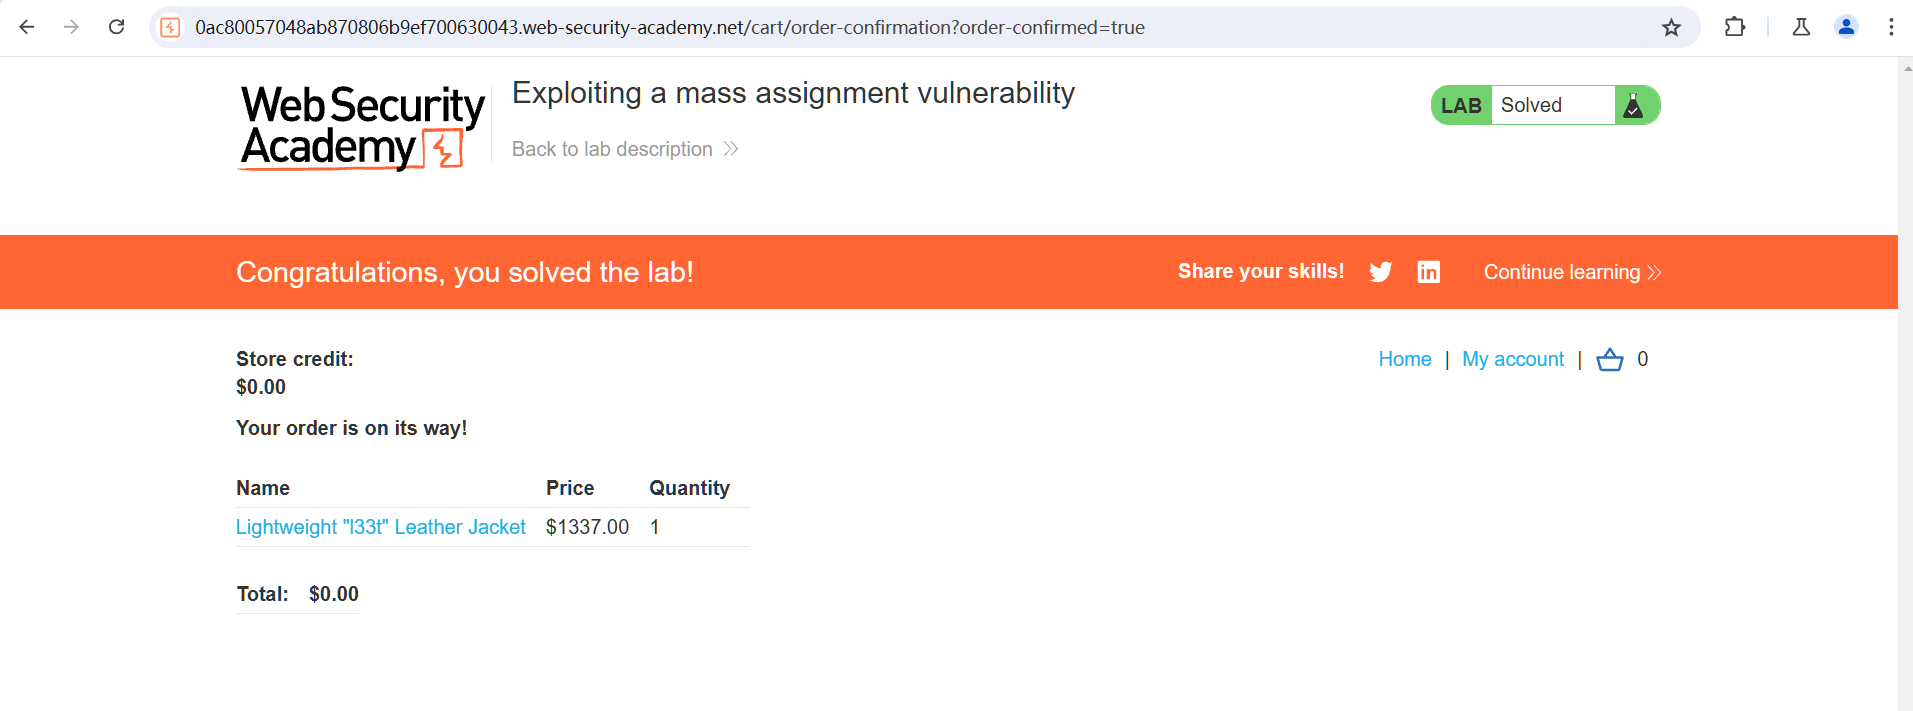Go to the Home page link
The width and height of the screenshot is (1913, 711).
pyautogui.click(x=1404, y=359)
